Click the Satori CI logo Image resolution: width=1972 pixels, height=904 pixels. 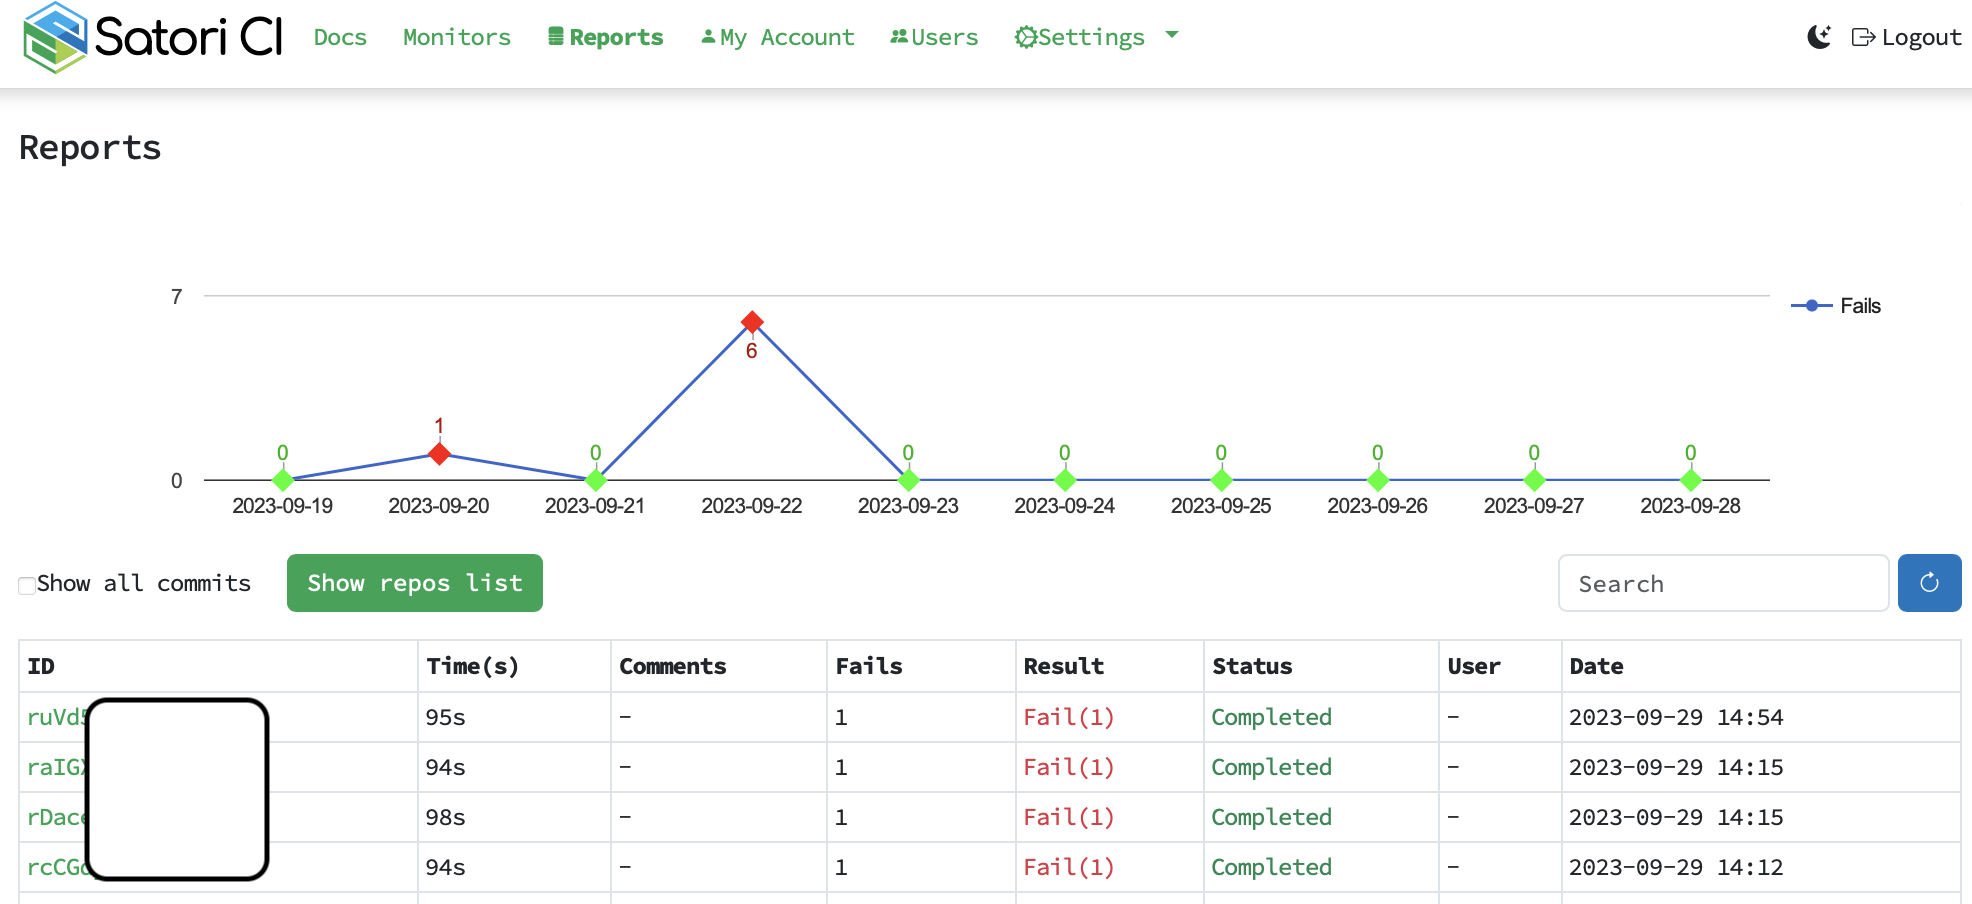click(153, 37)
